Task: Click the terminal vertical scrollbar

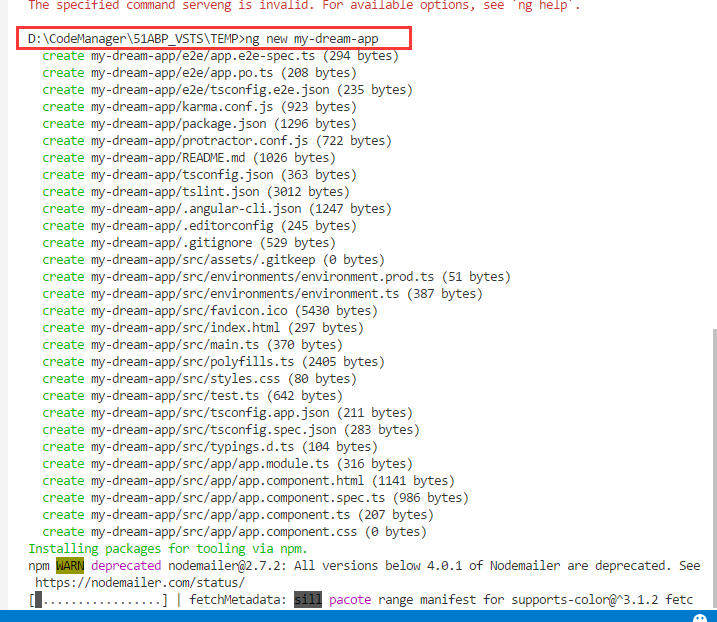Action: click(x=714, y=468)
